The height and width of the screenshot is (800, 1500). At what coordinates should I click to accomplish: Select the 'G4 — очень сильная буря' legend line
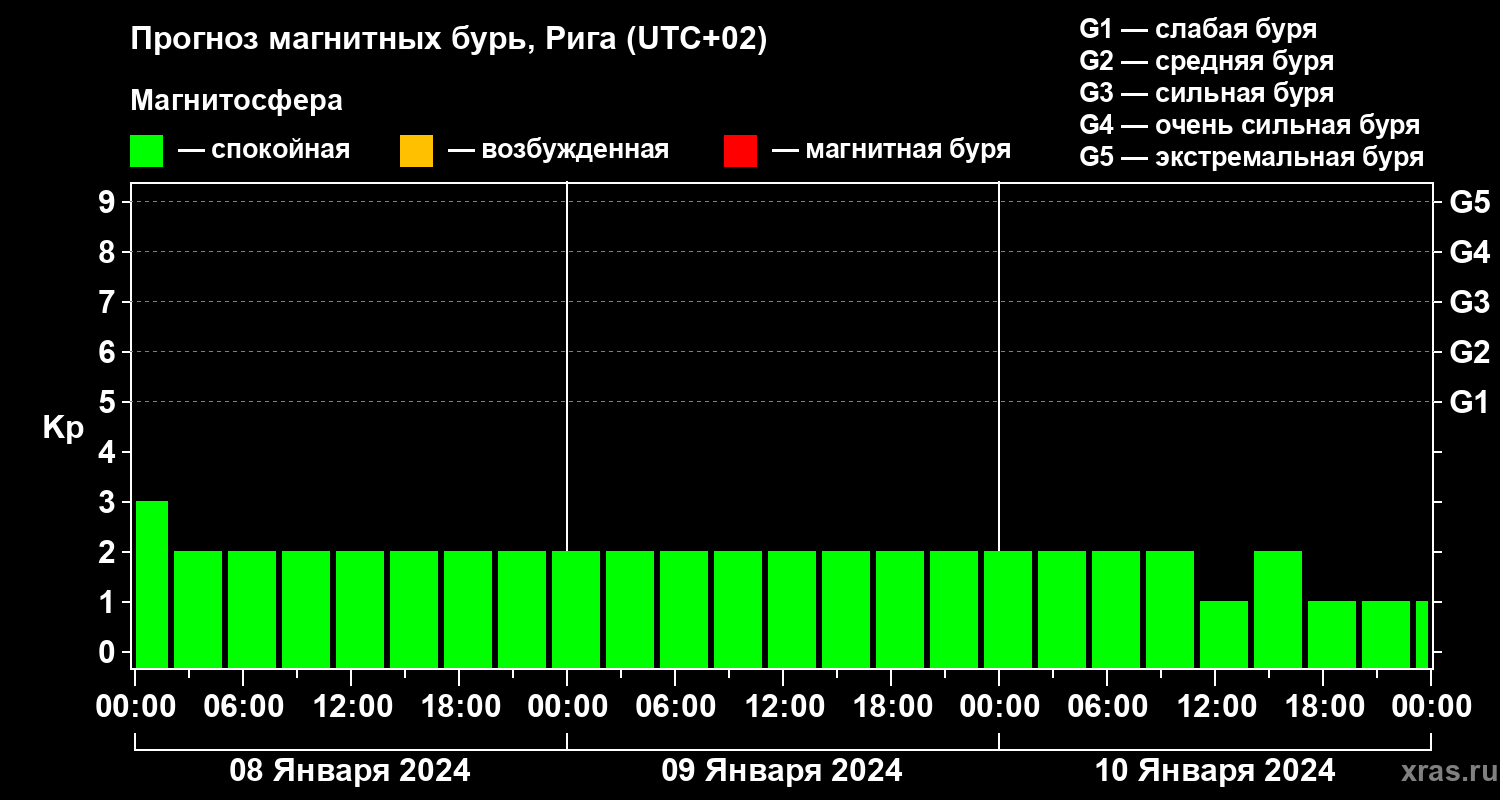tap(1250, 125)
